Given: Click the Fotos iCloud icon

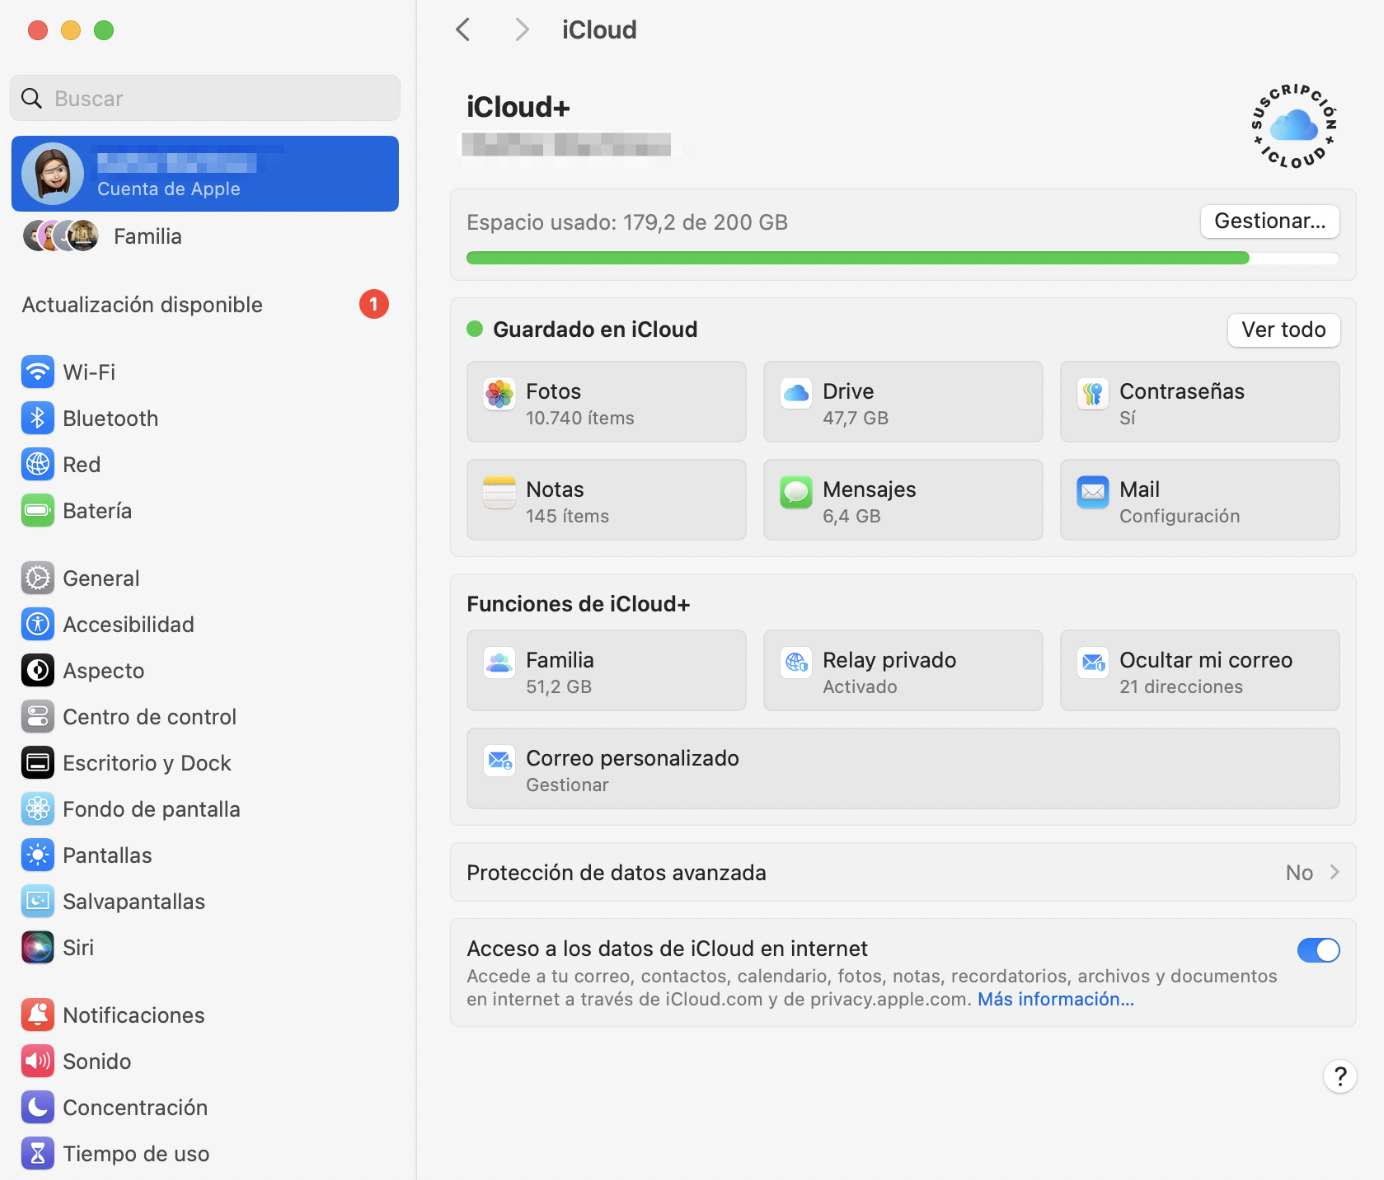Looking at the screenshot, I should click(499, 393).
